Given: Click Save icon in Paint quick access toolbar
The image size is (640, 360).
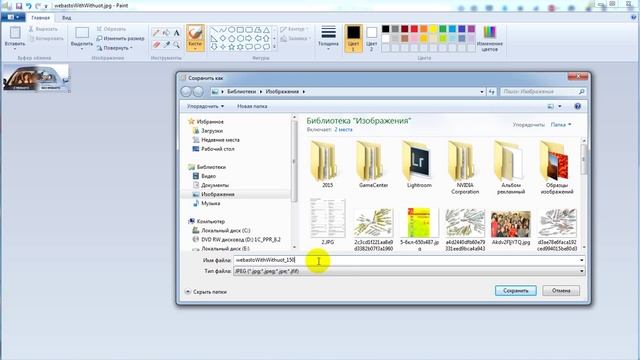Looking at the screenshot, I should pyautogui.click(x=19, y=6).
